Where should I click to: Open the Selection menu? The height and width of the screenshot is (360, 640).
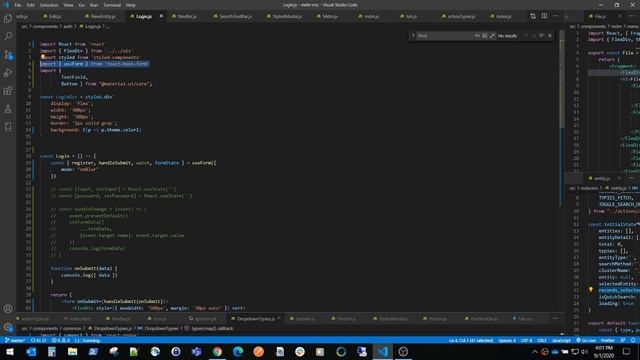[49, 5]
